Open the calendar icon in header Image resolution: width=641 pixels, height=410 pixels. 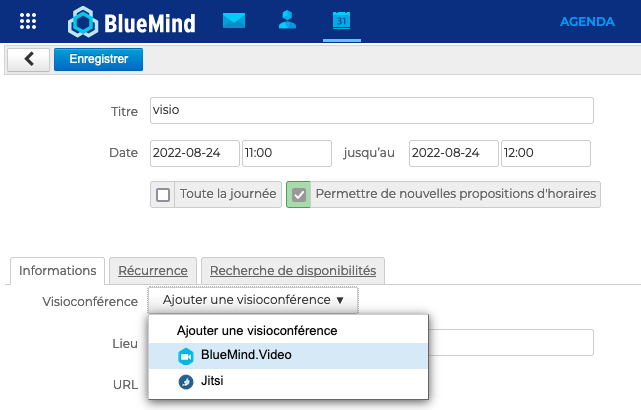[341, 20]
